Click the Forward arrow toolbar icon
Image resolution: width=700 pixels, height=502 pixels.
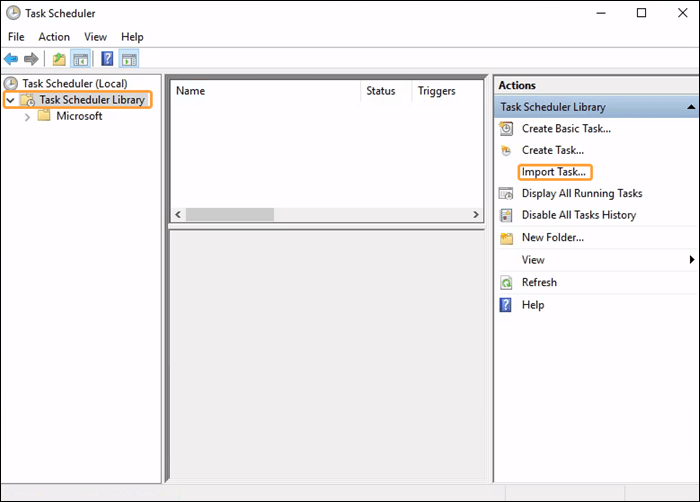pos(31,59)
